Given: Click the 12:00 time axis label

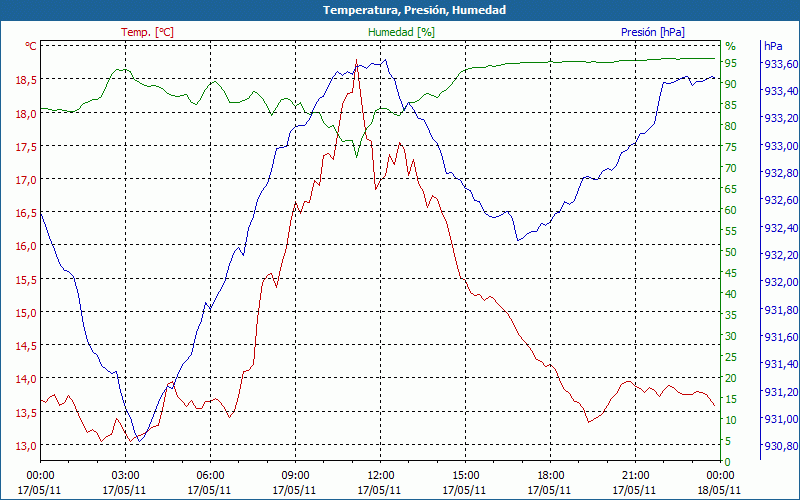Looking at the screenshot, I should [x=380, y=476].
